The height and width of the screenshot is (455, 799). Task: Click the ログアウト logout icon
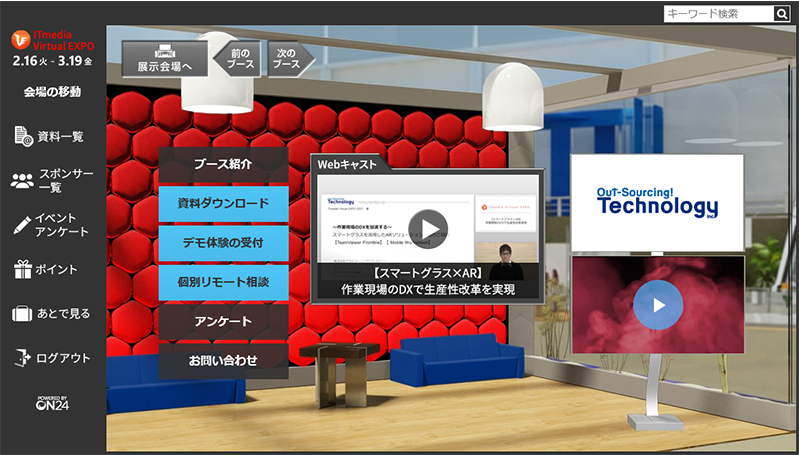tap(22, 357)
